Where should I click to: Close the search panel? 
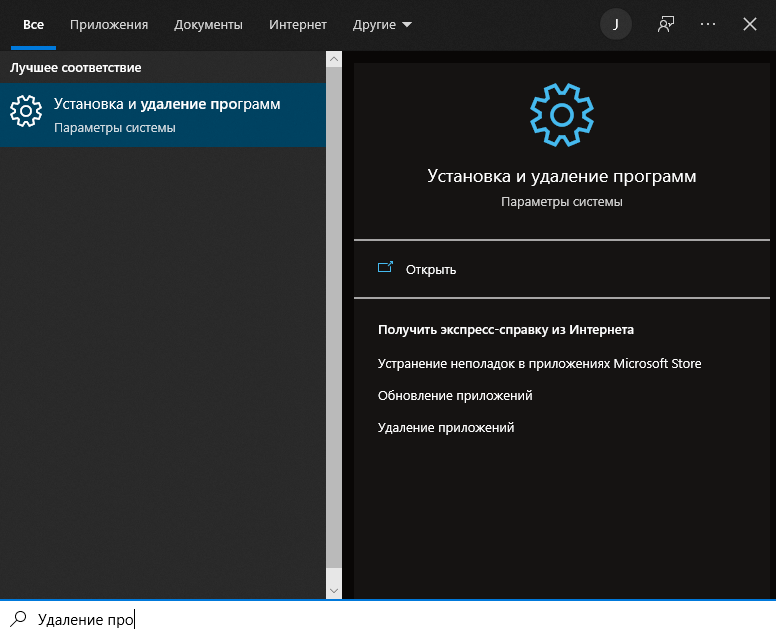point(749,24)
